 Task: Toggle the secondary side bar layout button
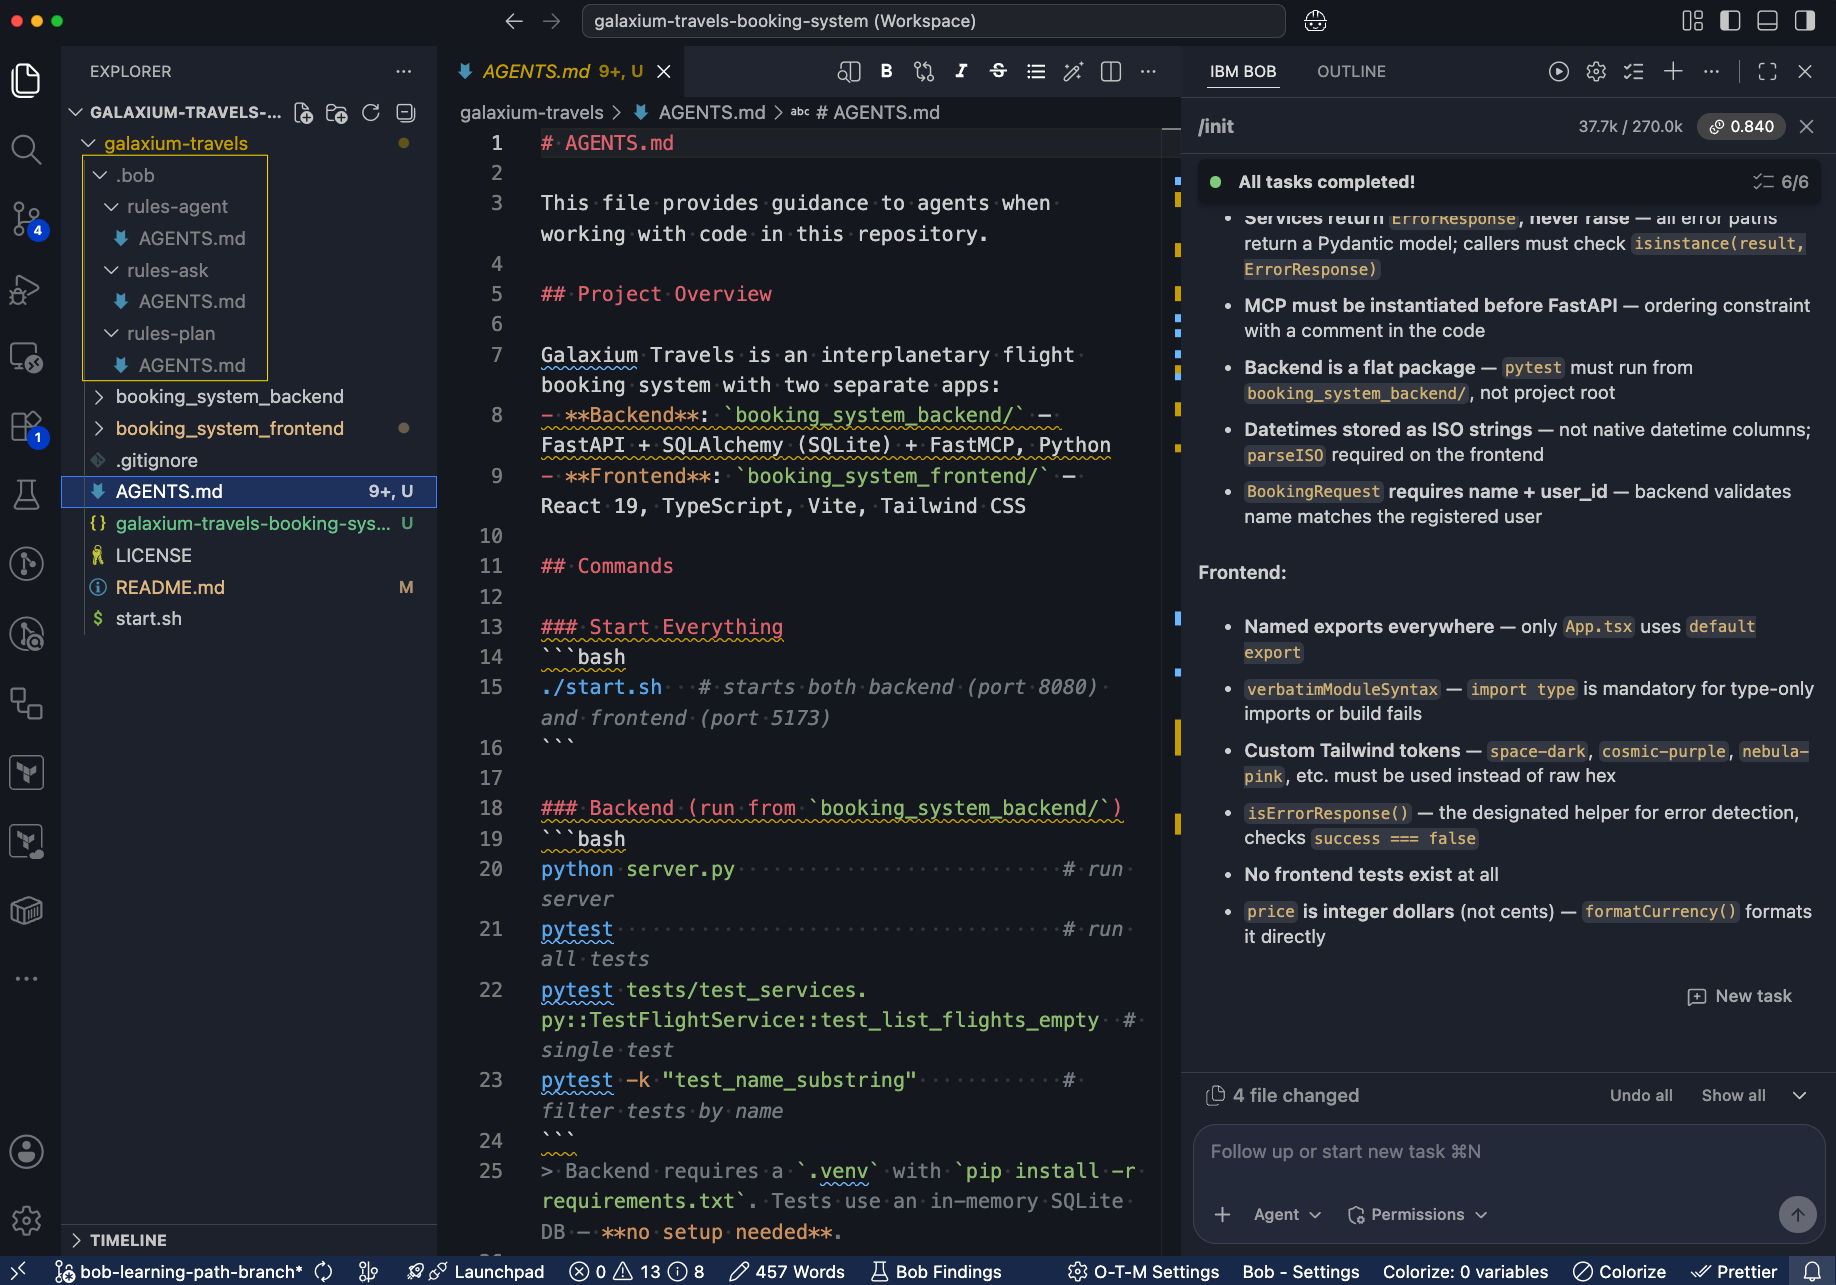[1805, 21]
